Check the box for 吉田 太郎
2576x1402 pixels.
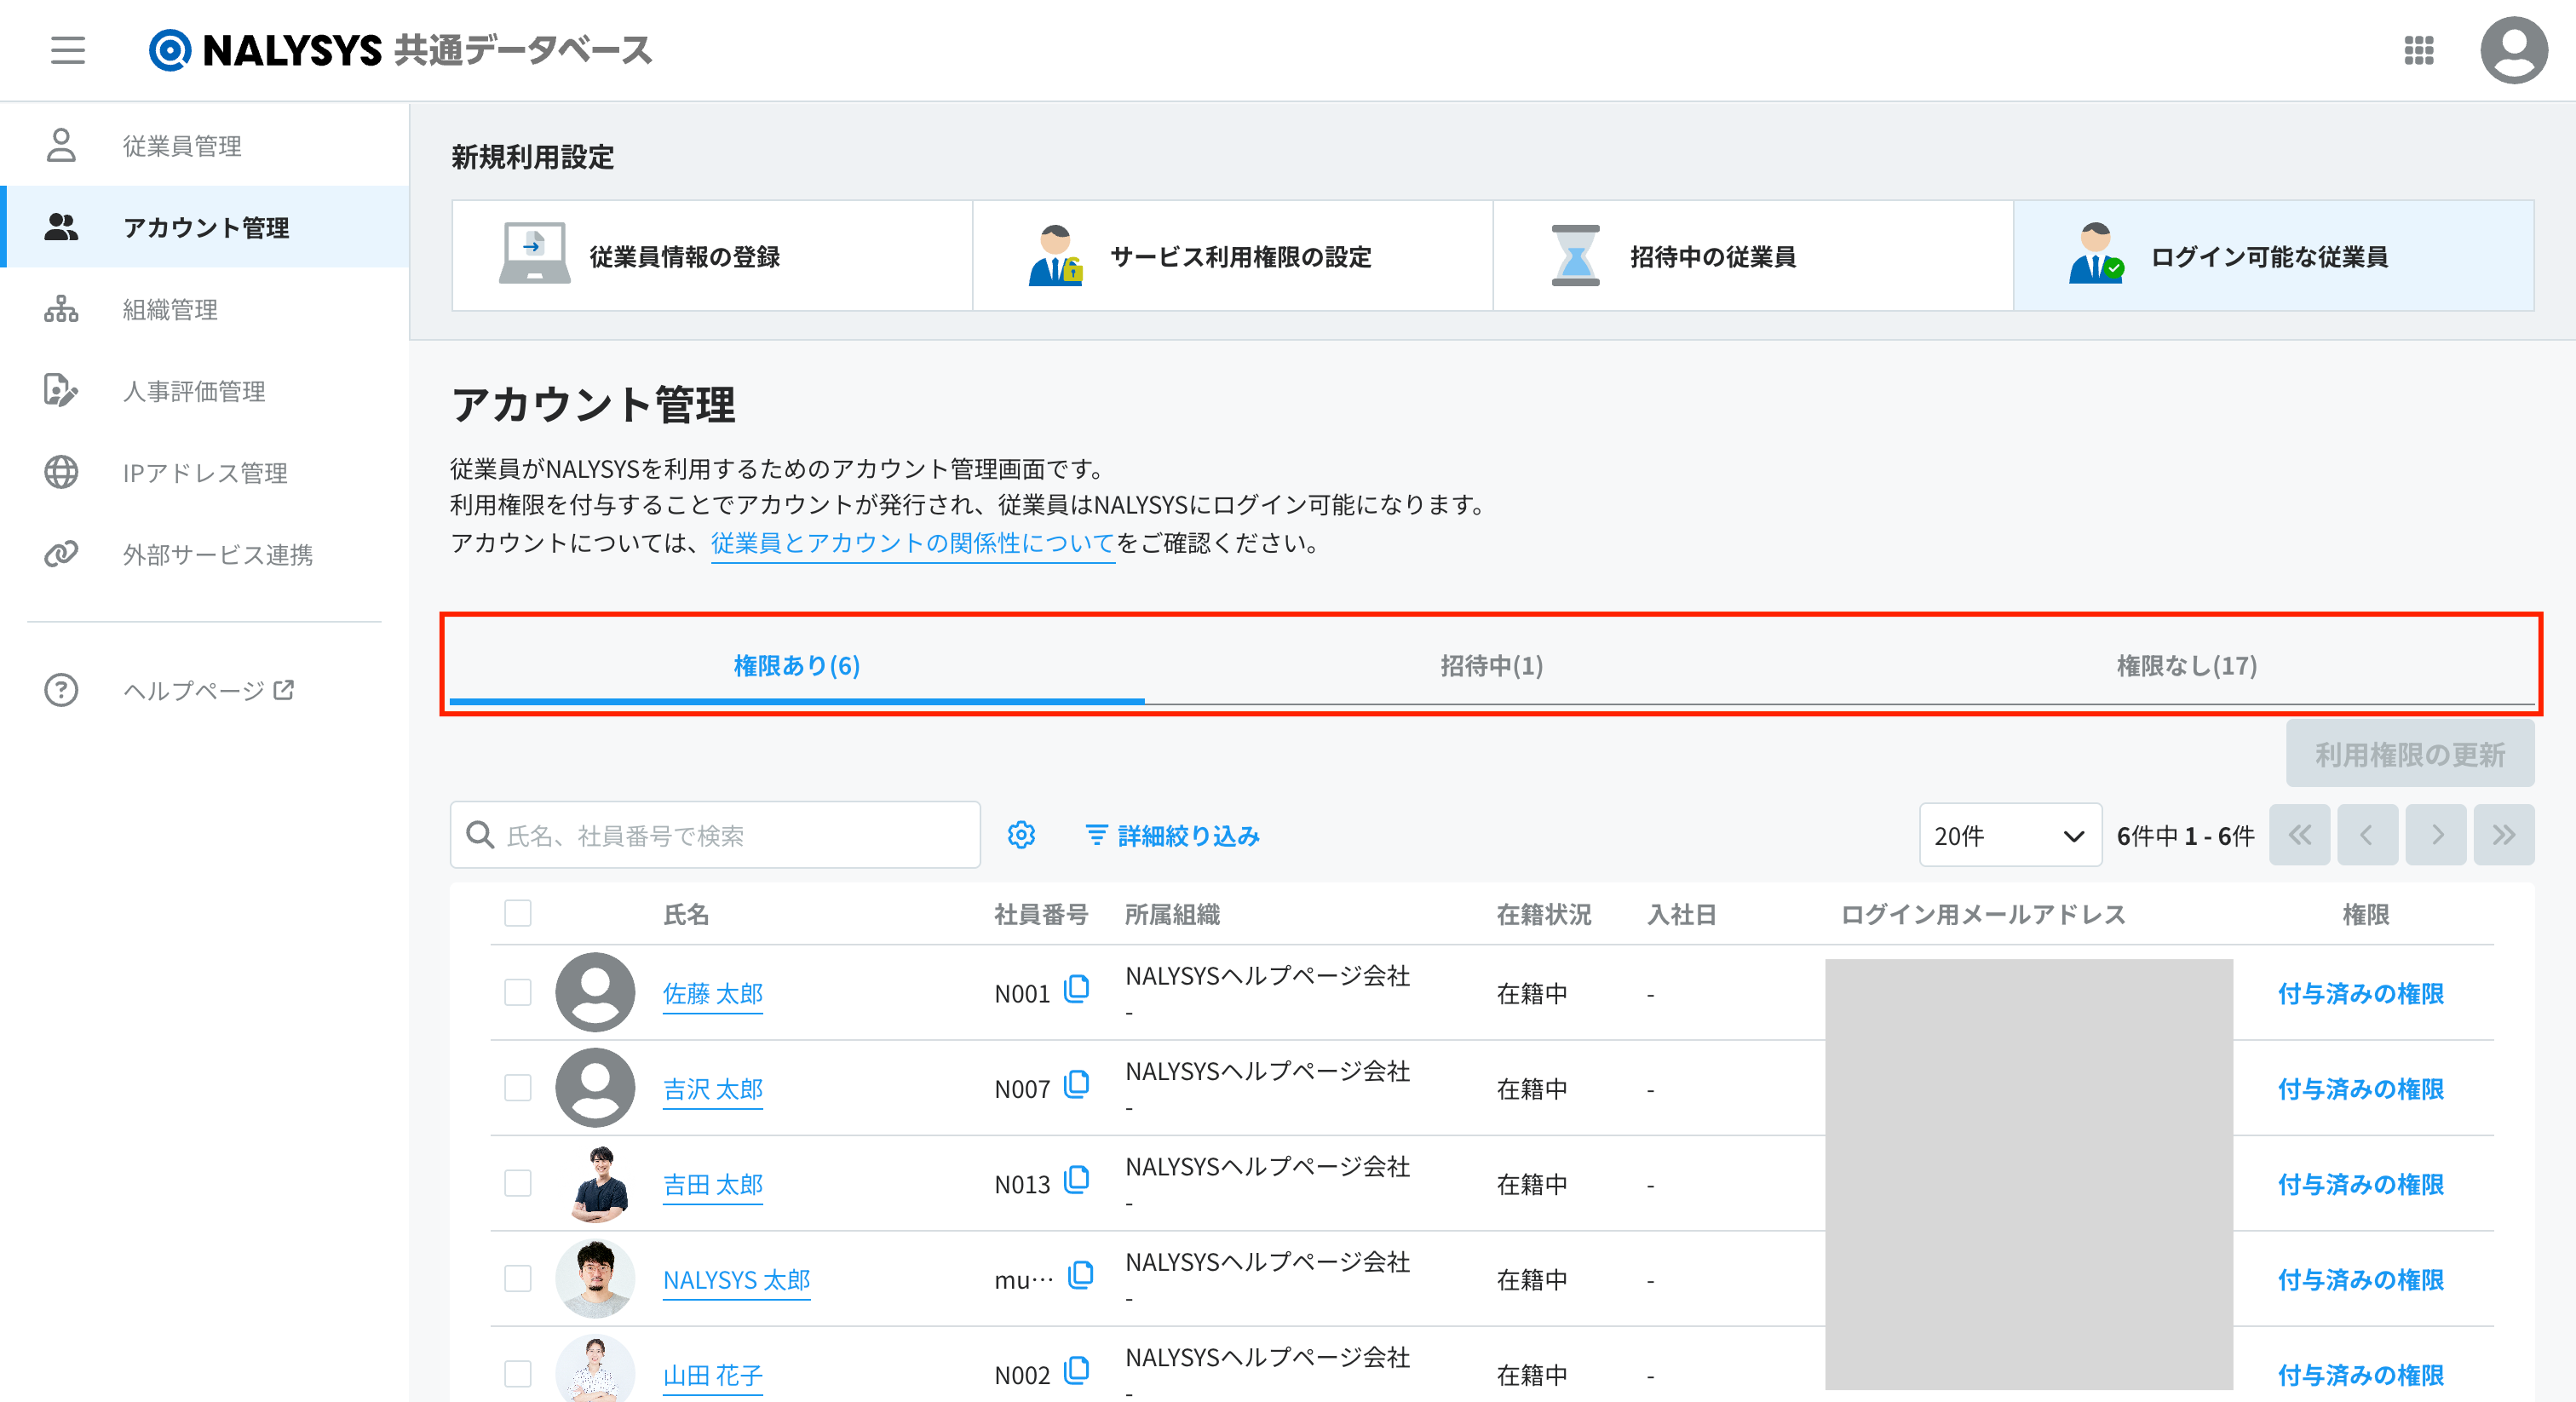(x=518, y=1184)
